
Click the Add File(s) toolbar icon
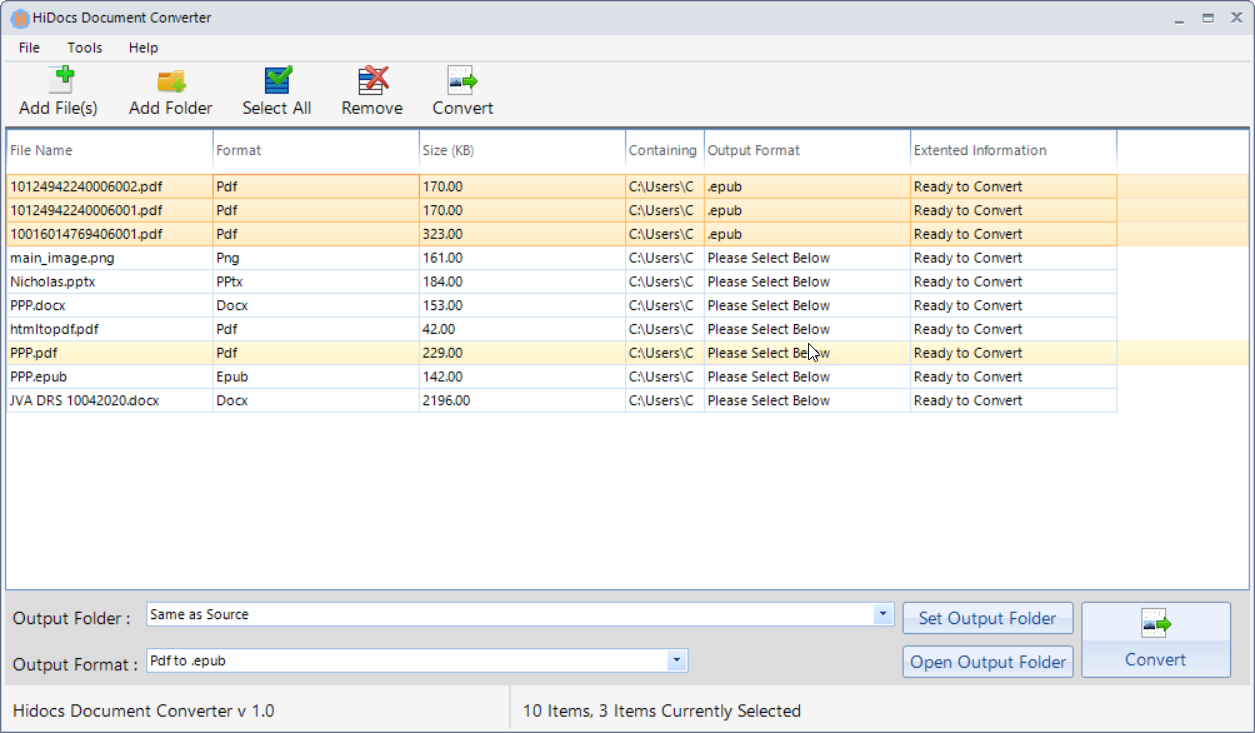coord(57,90)
